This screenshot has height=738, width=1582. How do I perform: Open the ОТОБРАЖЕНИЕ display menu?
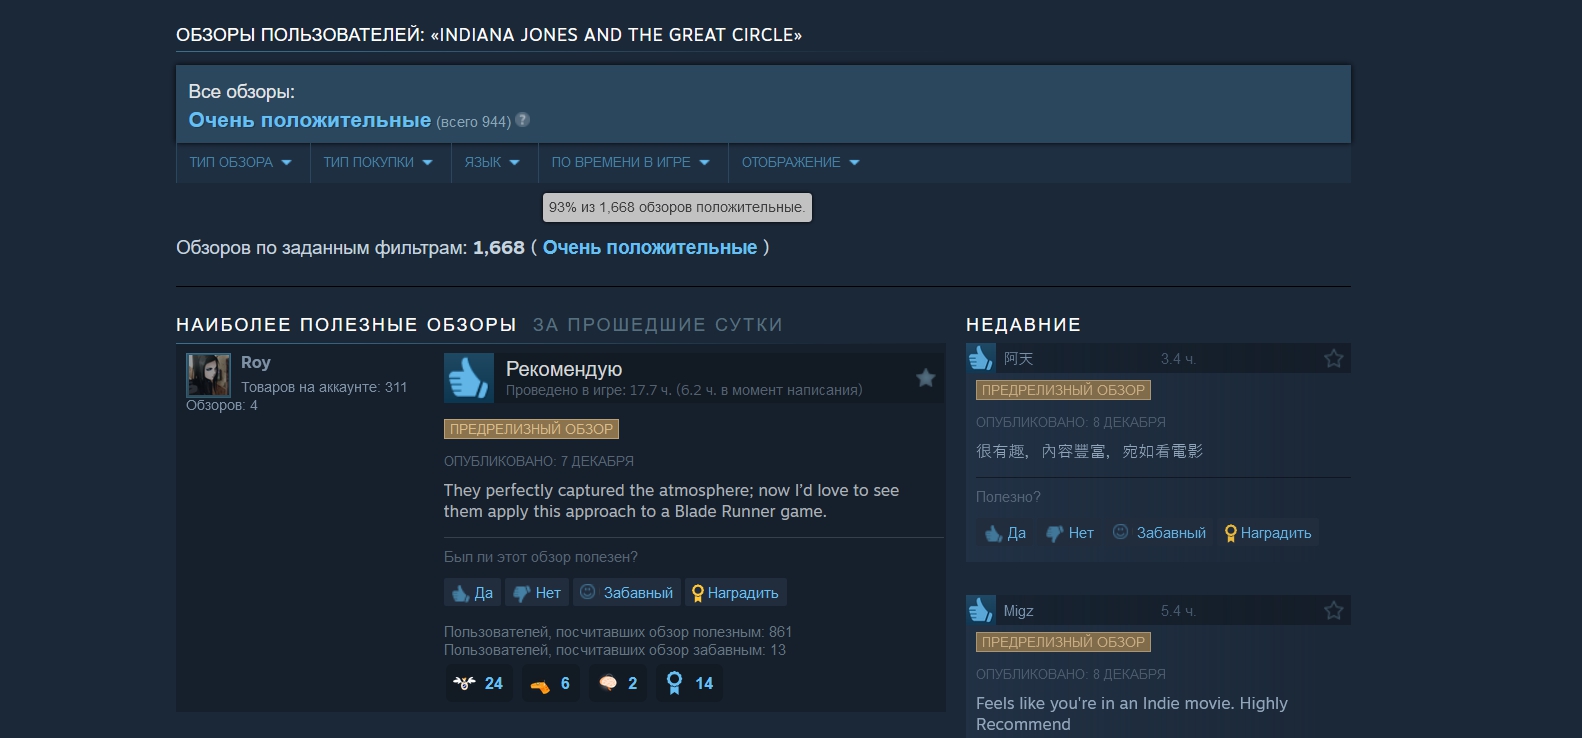(801, 162)
